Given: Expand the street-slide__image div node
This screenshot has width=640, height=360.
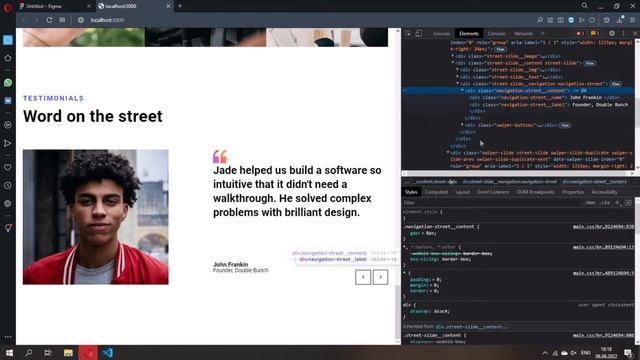Looking at the screenshot, I should click(x=453, y=56).
